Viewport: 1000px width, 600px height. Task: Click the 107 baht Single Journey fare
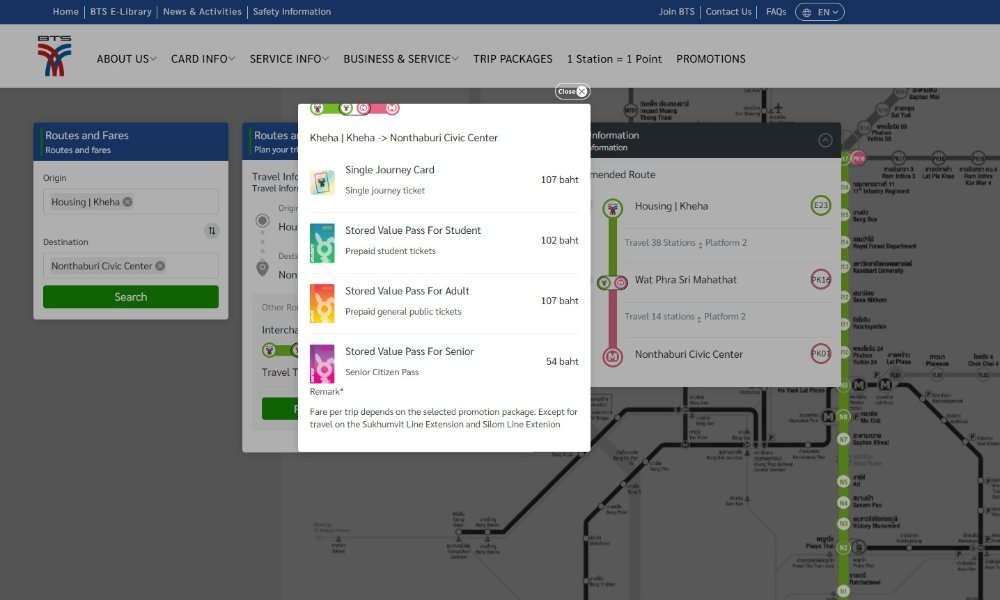(x=559, y=180)
